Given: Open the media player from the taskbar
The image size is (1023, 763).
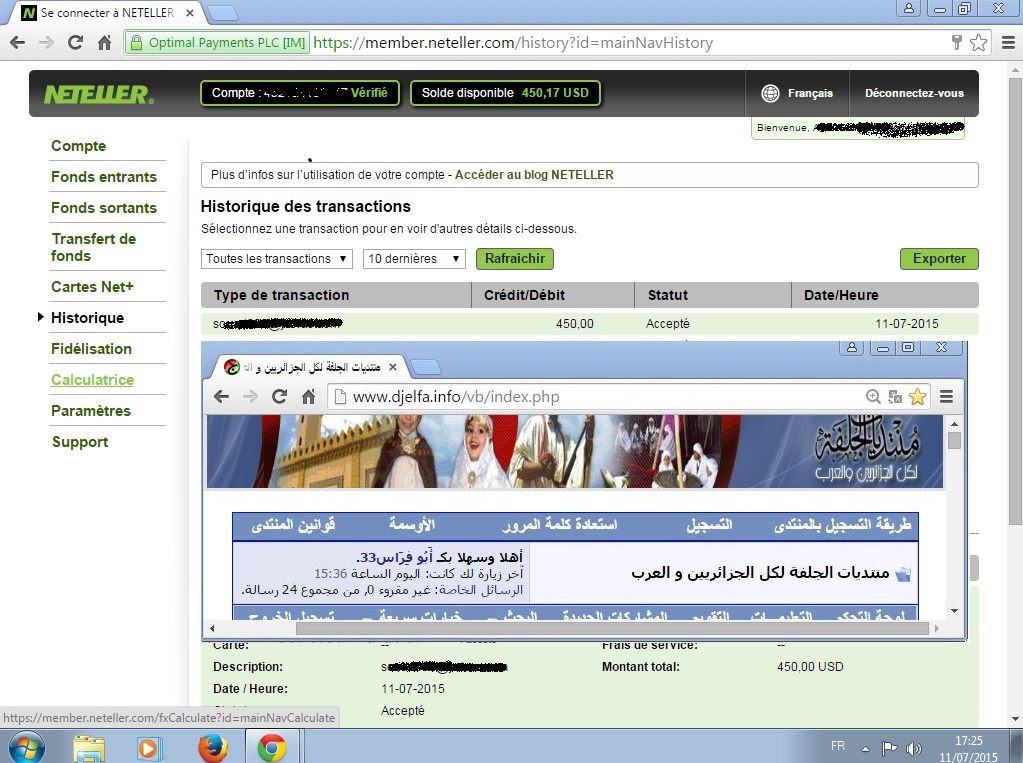Looking at the screenshot, I should [147, 748].
